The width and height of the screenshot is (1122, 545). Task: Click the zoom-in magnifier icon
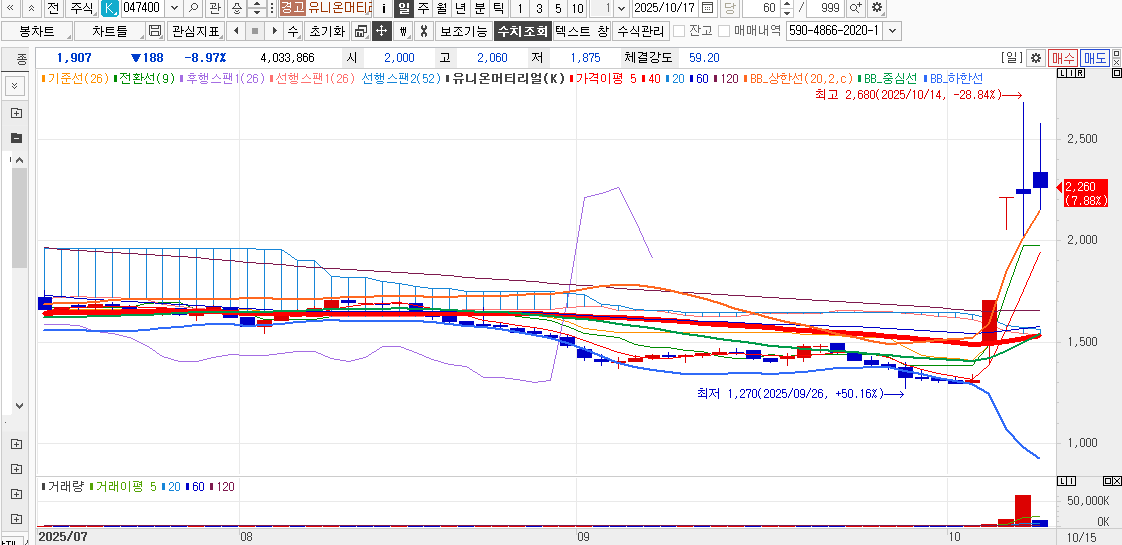[x=856, y=8]
